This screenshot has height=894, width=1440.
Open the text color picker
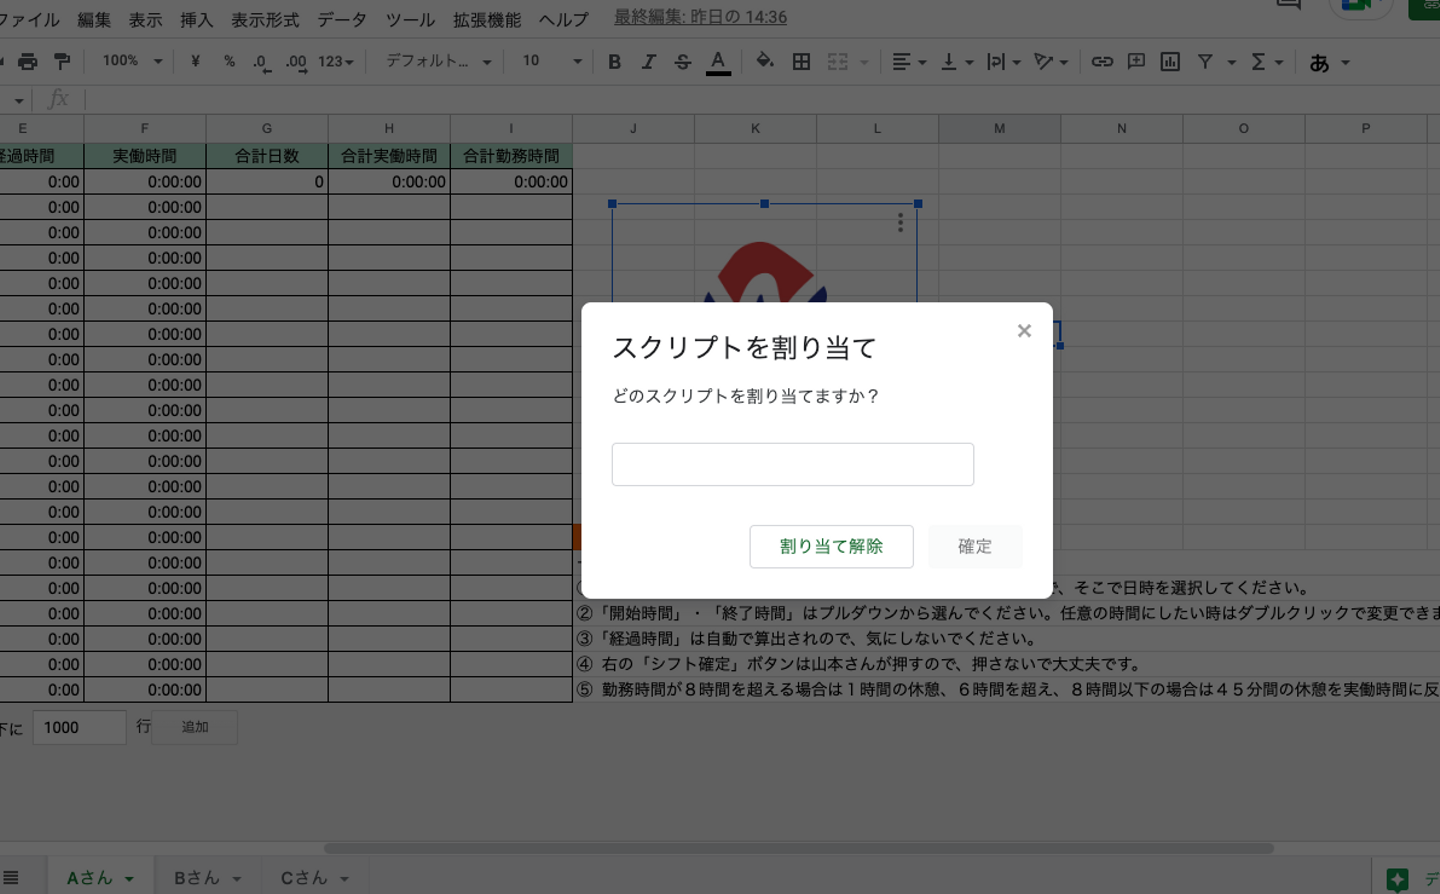tap(718, 62)
